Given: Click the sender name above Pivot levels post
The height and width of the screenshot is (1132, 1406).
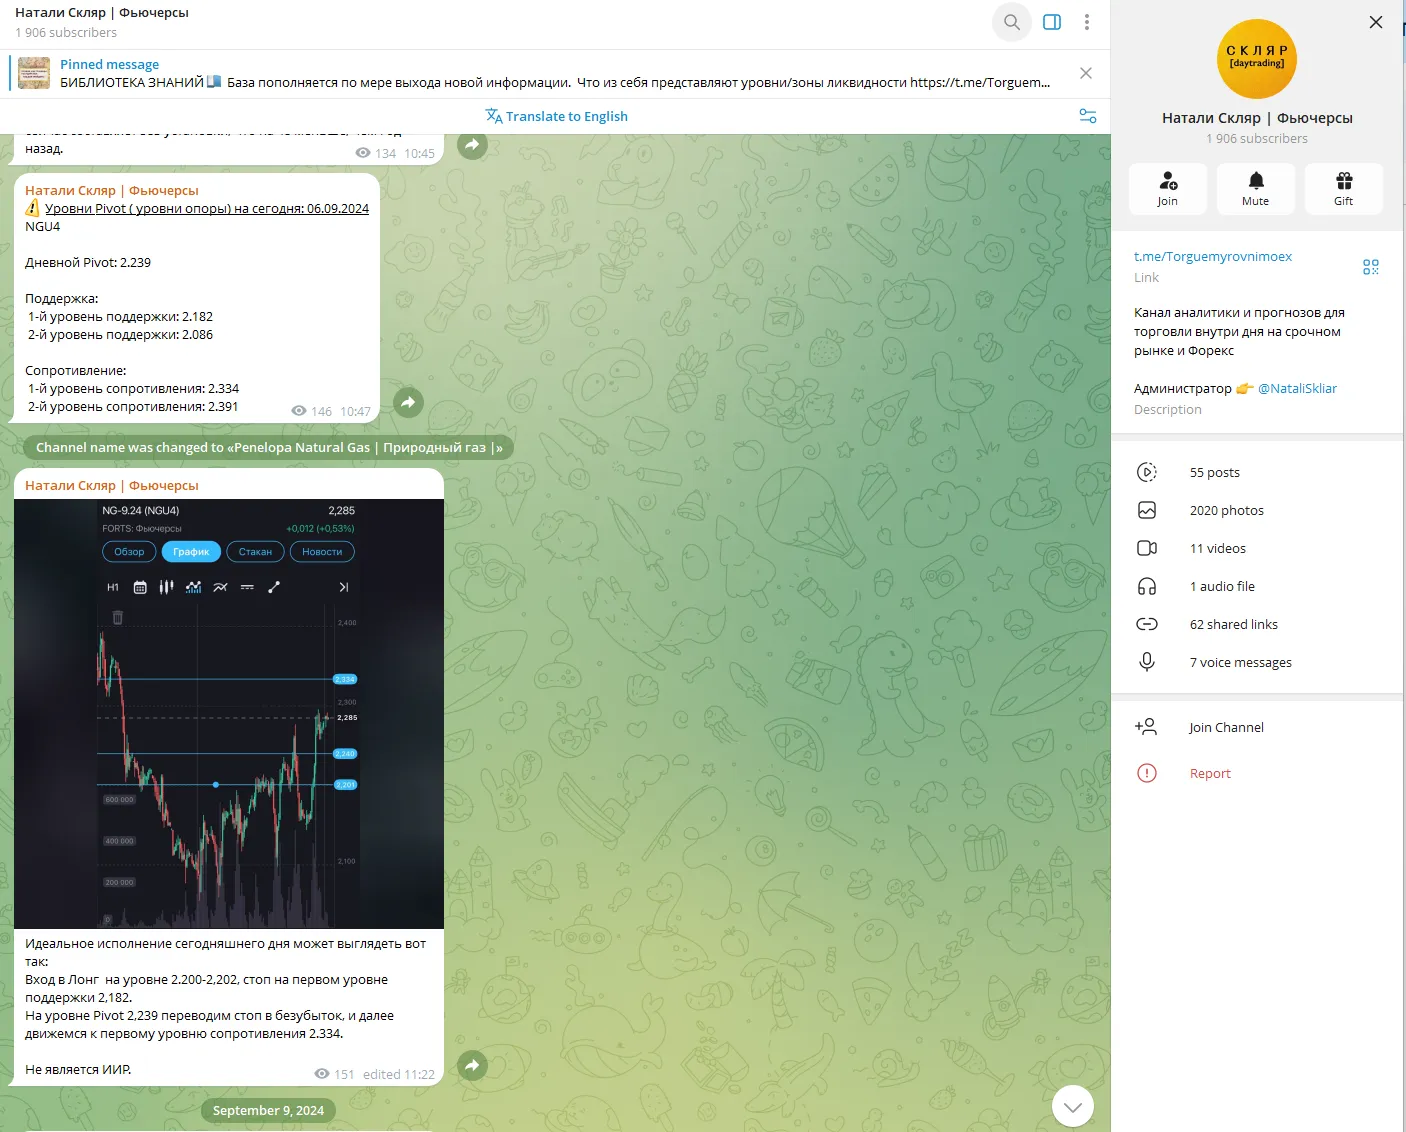Looking at the screenshot, I should (x=112, y=190).
